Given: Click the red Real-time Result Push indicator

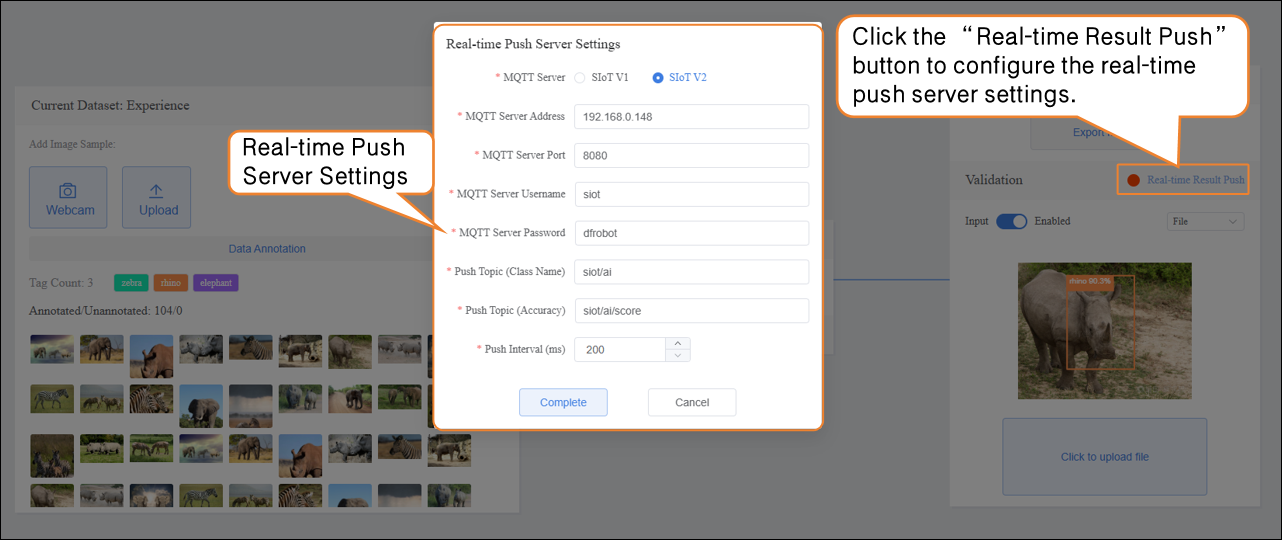Looking at the screenshot, I should 1133,180.
